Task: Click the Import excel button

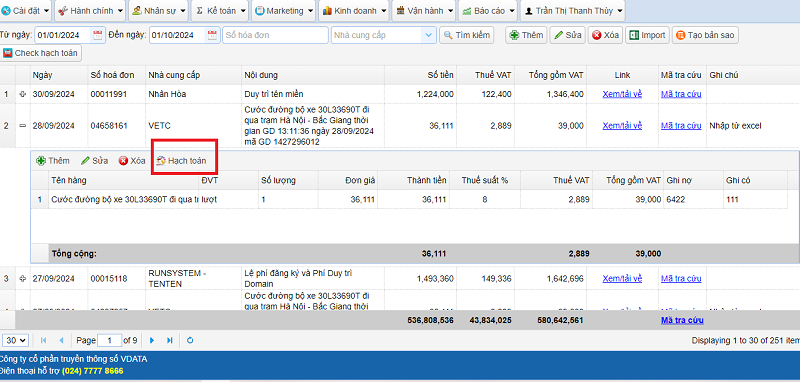Action: click(647, 35)
